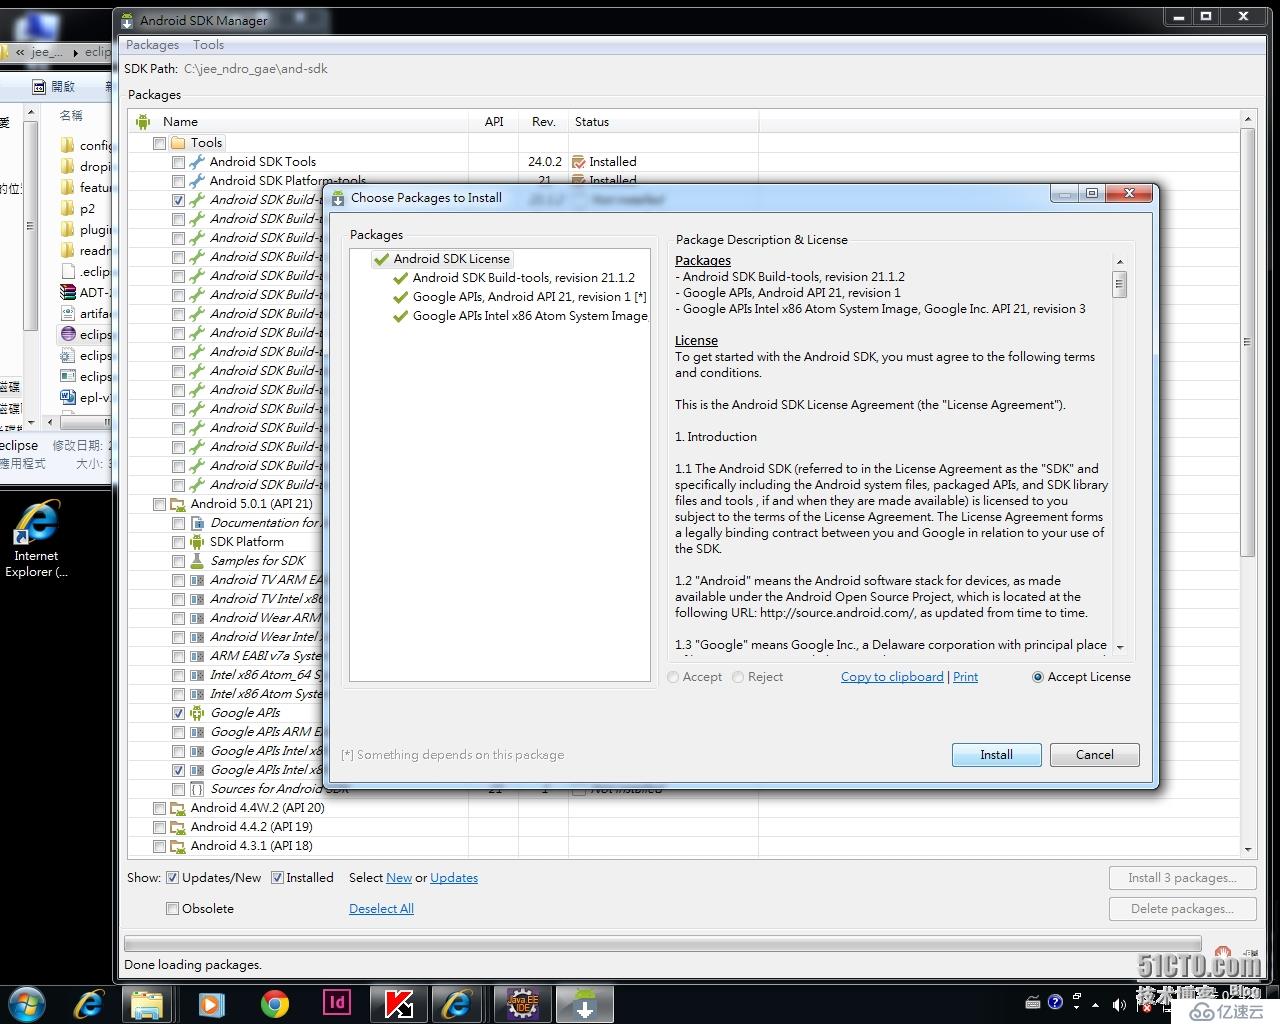Check the Android SDK Tools checkbox
Viewport: 1280px width, 1024px height.
click(178, 162)
